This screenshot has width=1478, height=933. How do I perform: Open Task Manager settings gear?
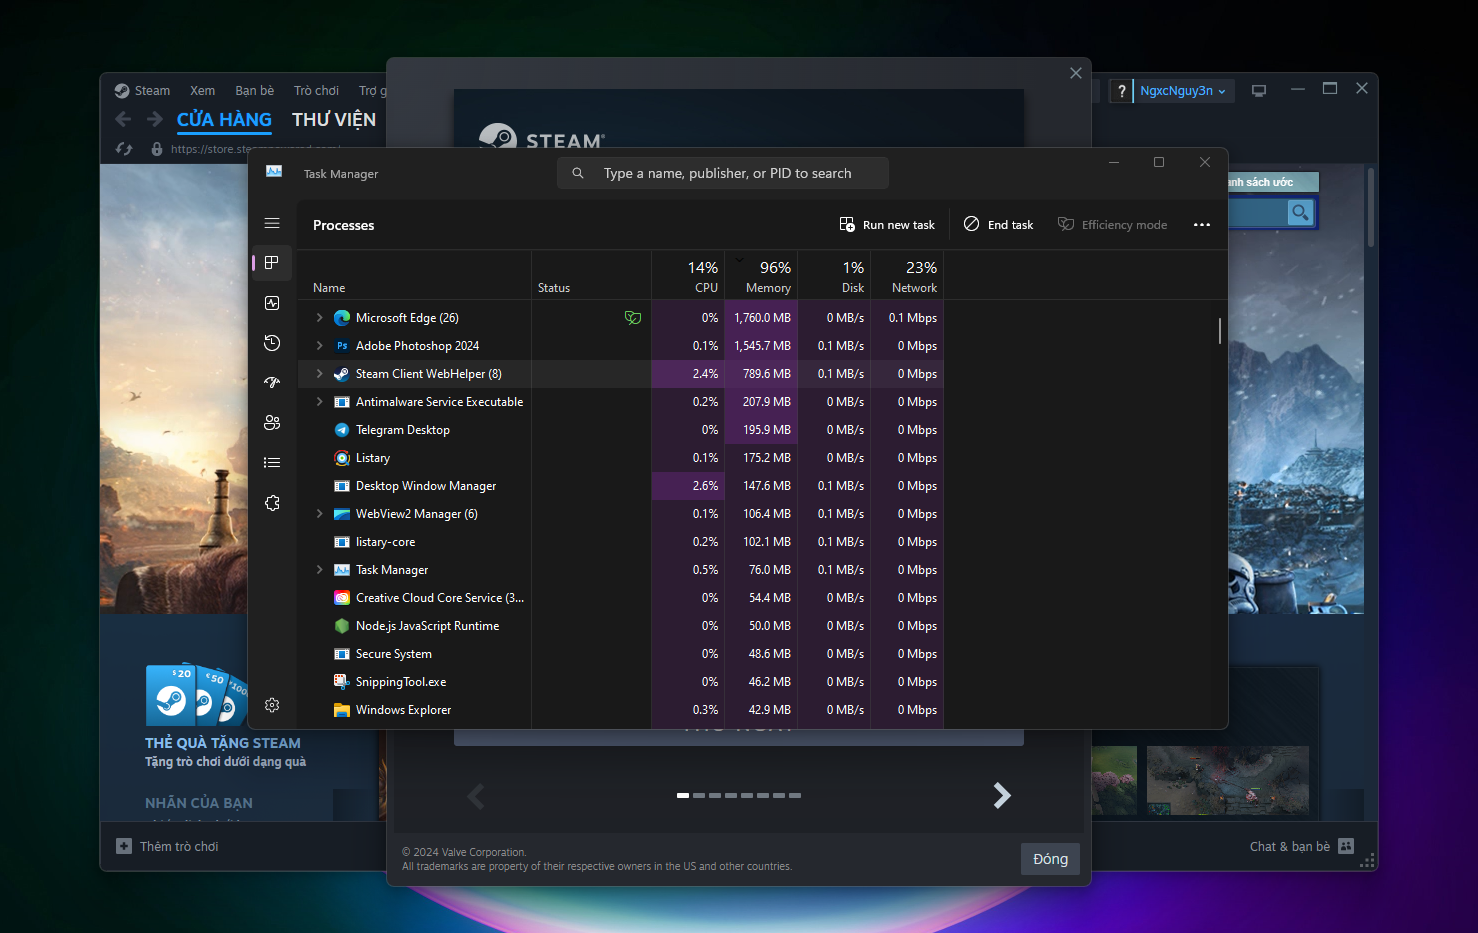(272, 705)
